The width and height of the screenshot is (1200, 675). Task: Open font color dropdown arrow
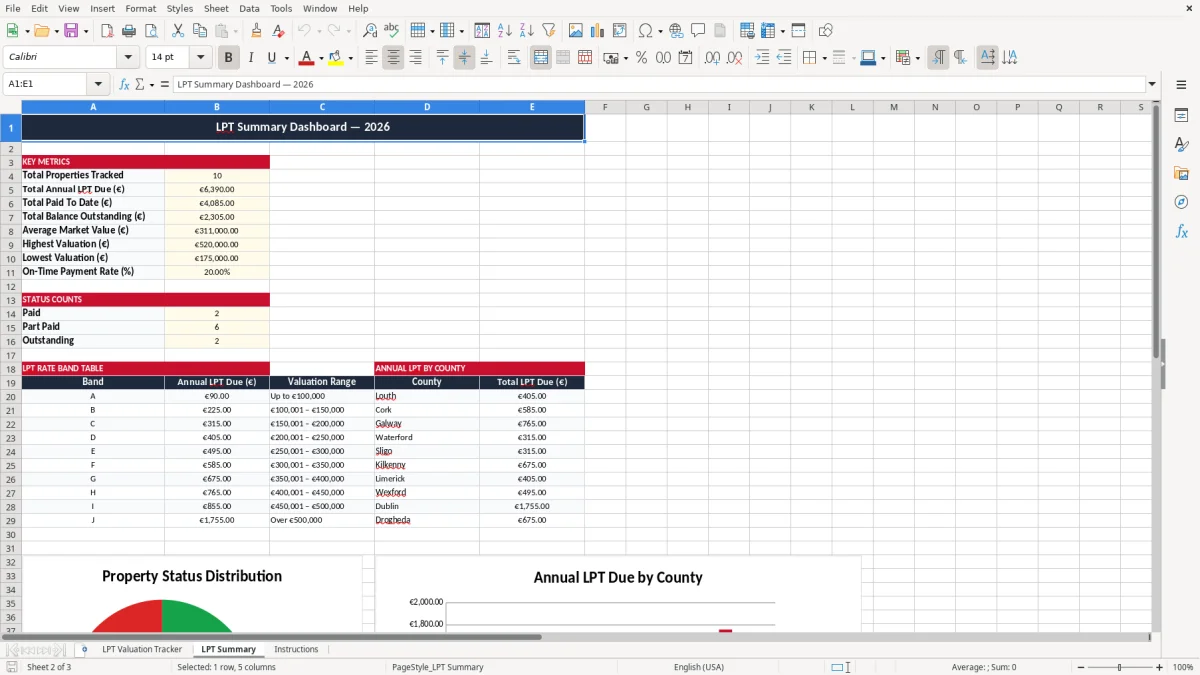coord(321,58)
